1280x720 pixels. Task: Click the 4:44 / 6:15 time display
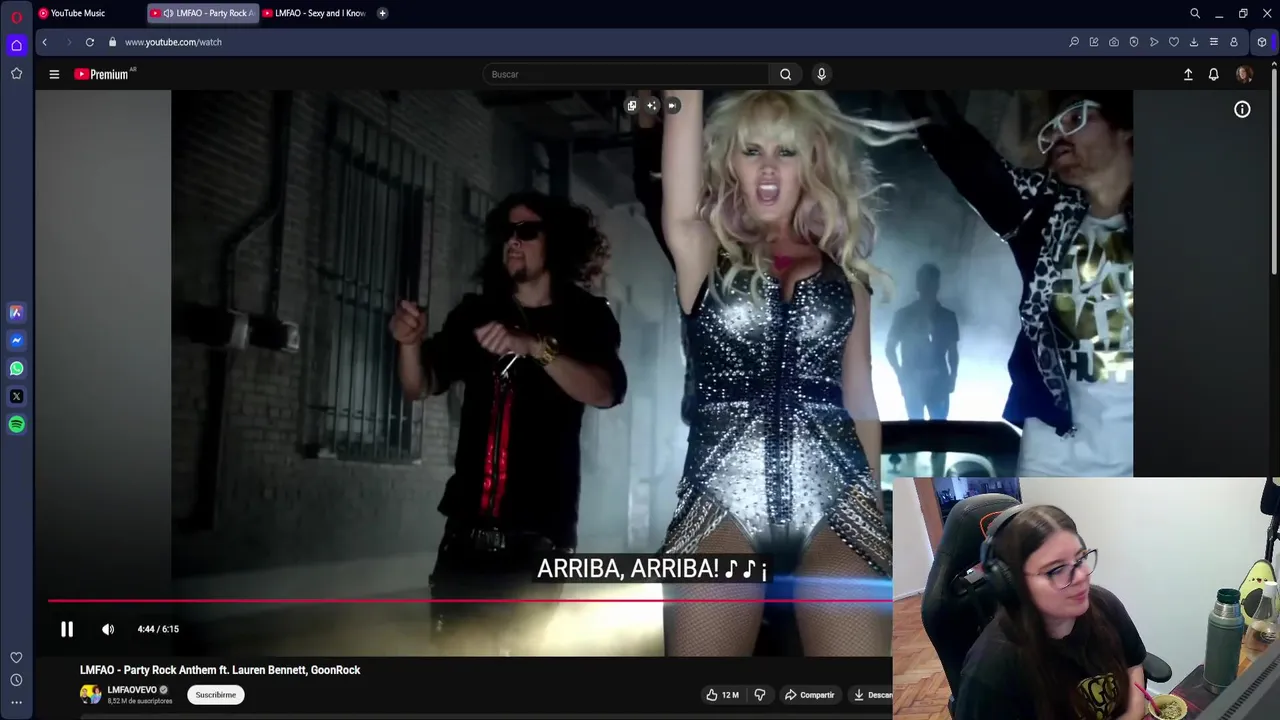158,629
